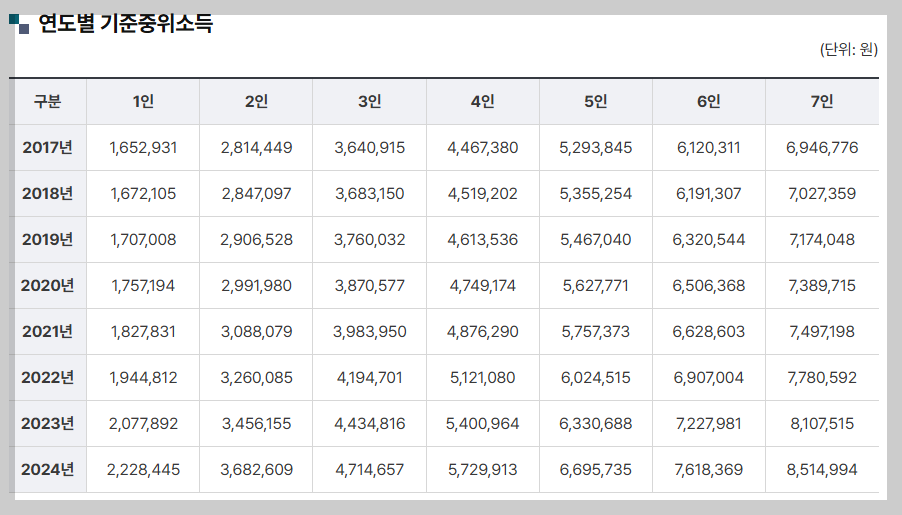Select the 구분 column header

[x=47, y=101]
